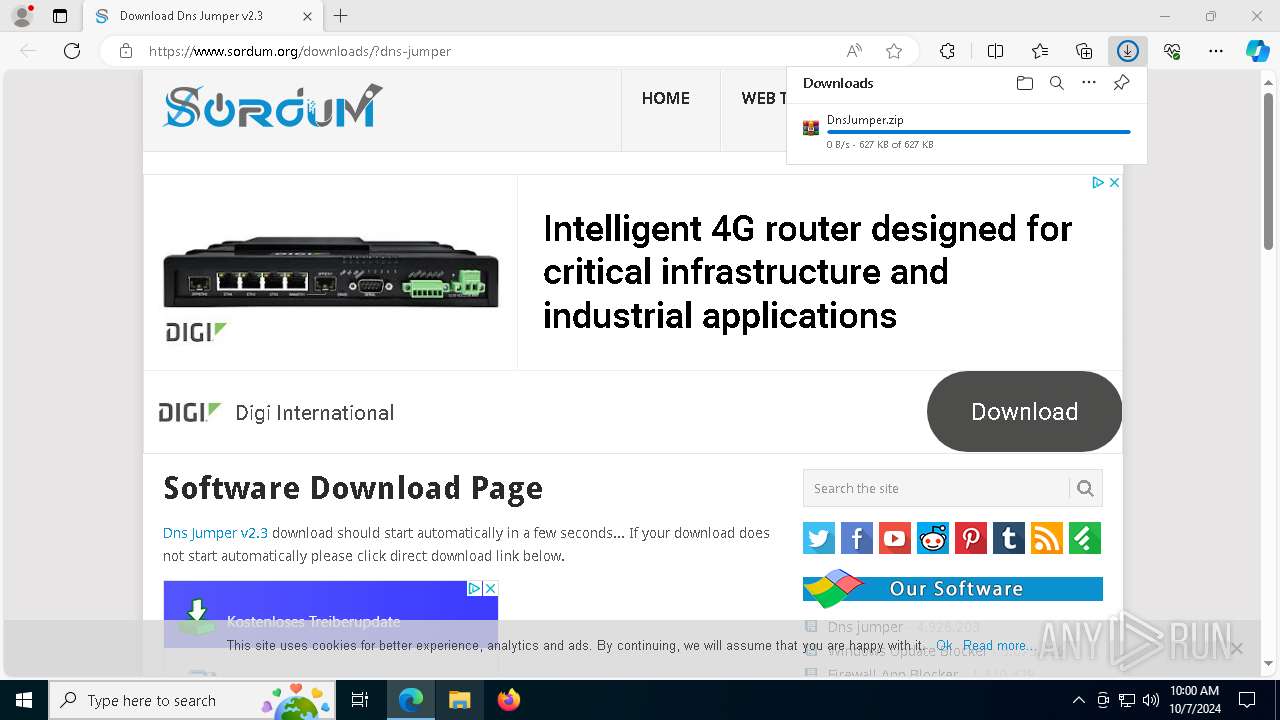Subscribe to the RSS feed
The image size is (1280, 720).
(x=1047, y=538)
